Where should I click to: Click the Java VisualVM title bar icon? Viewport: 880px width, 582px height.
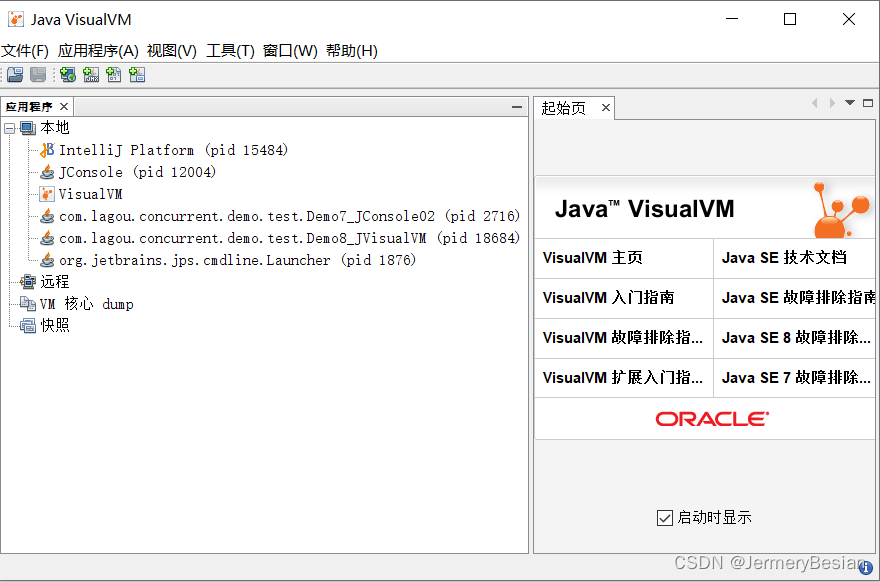click(x=16, y=19)
